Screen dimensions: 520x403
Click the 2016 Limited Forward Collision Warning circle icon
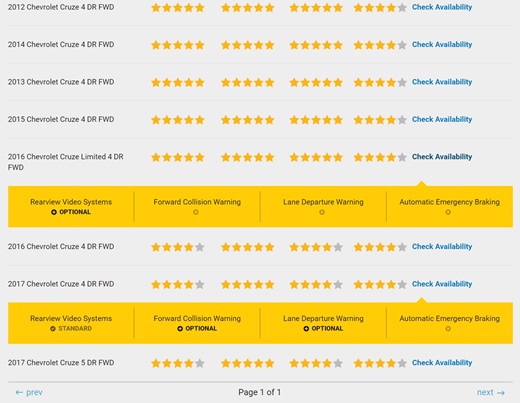click(196, 212)
